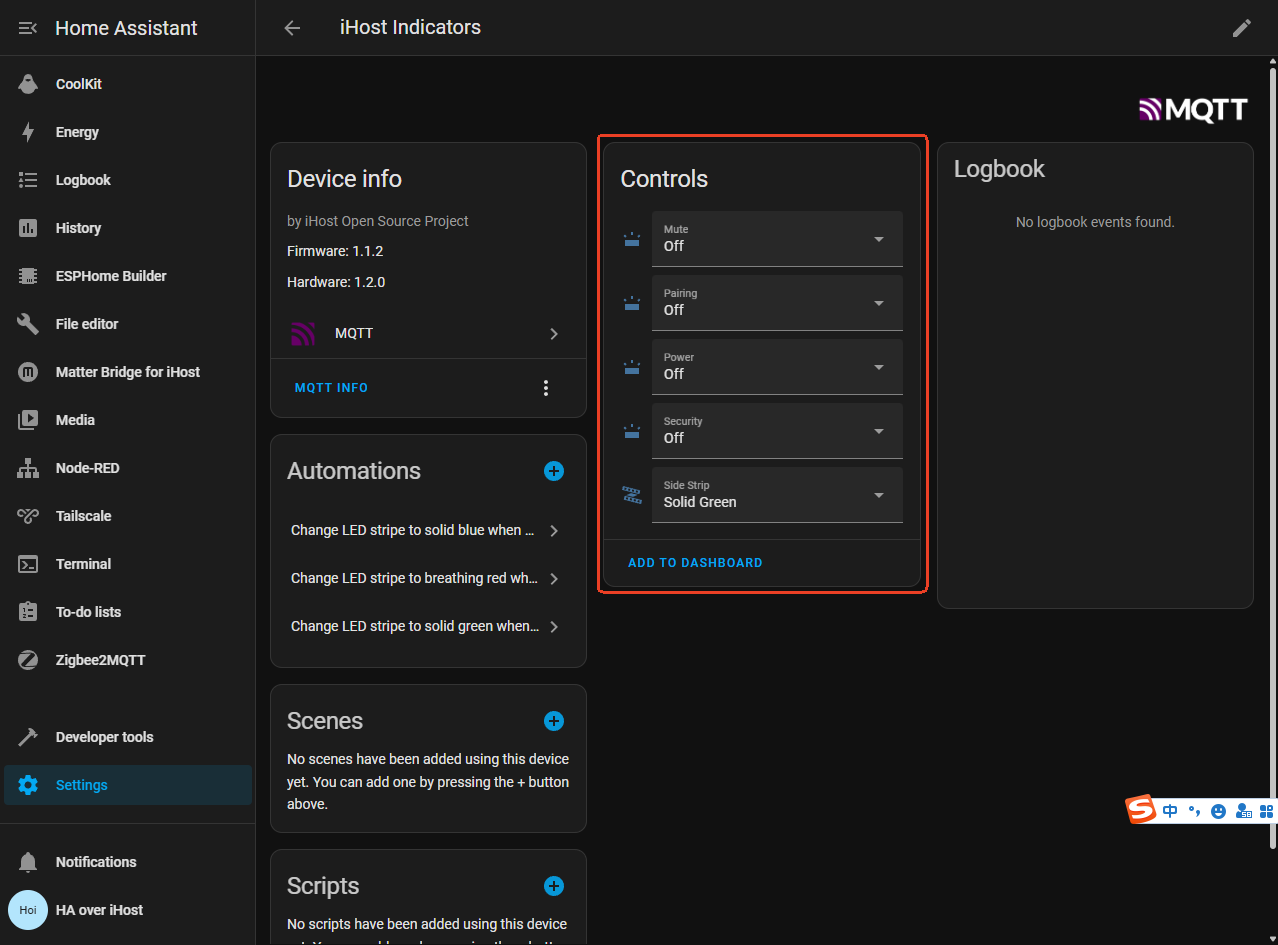The width and height of the screenshot is (1278, 945).
Task: Add a new scene with plus icon
Action: [x=554, y=721]
